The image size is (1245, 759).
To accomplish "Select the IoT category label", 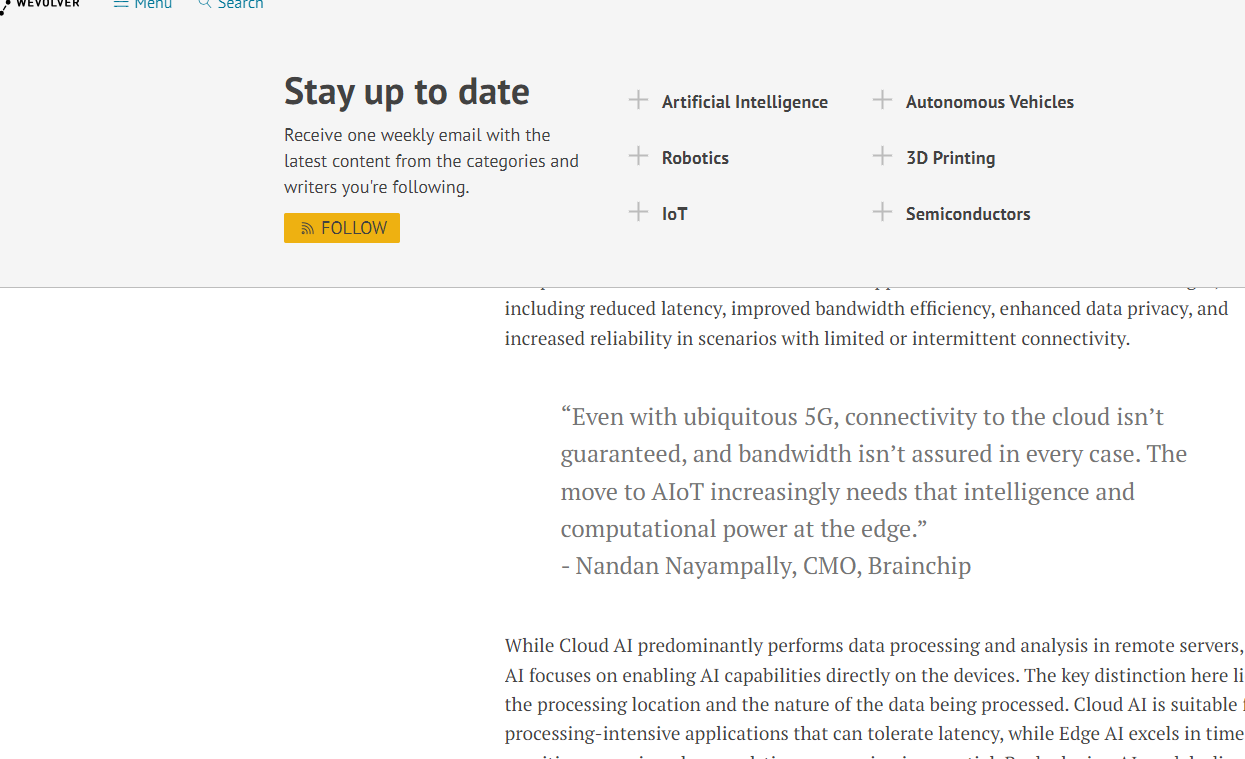I will 675,214.
